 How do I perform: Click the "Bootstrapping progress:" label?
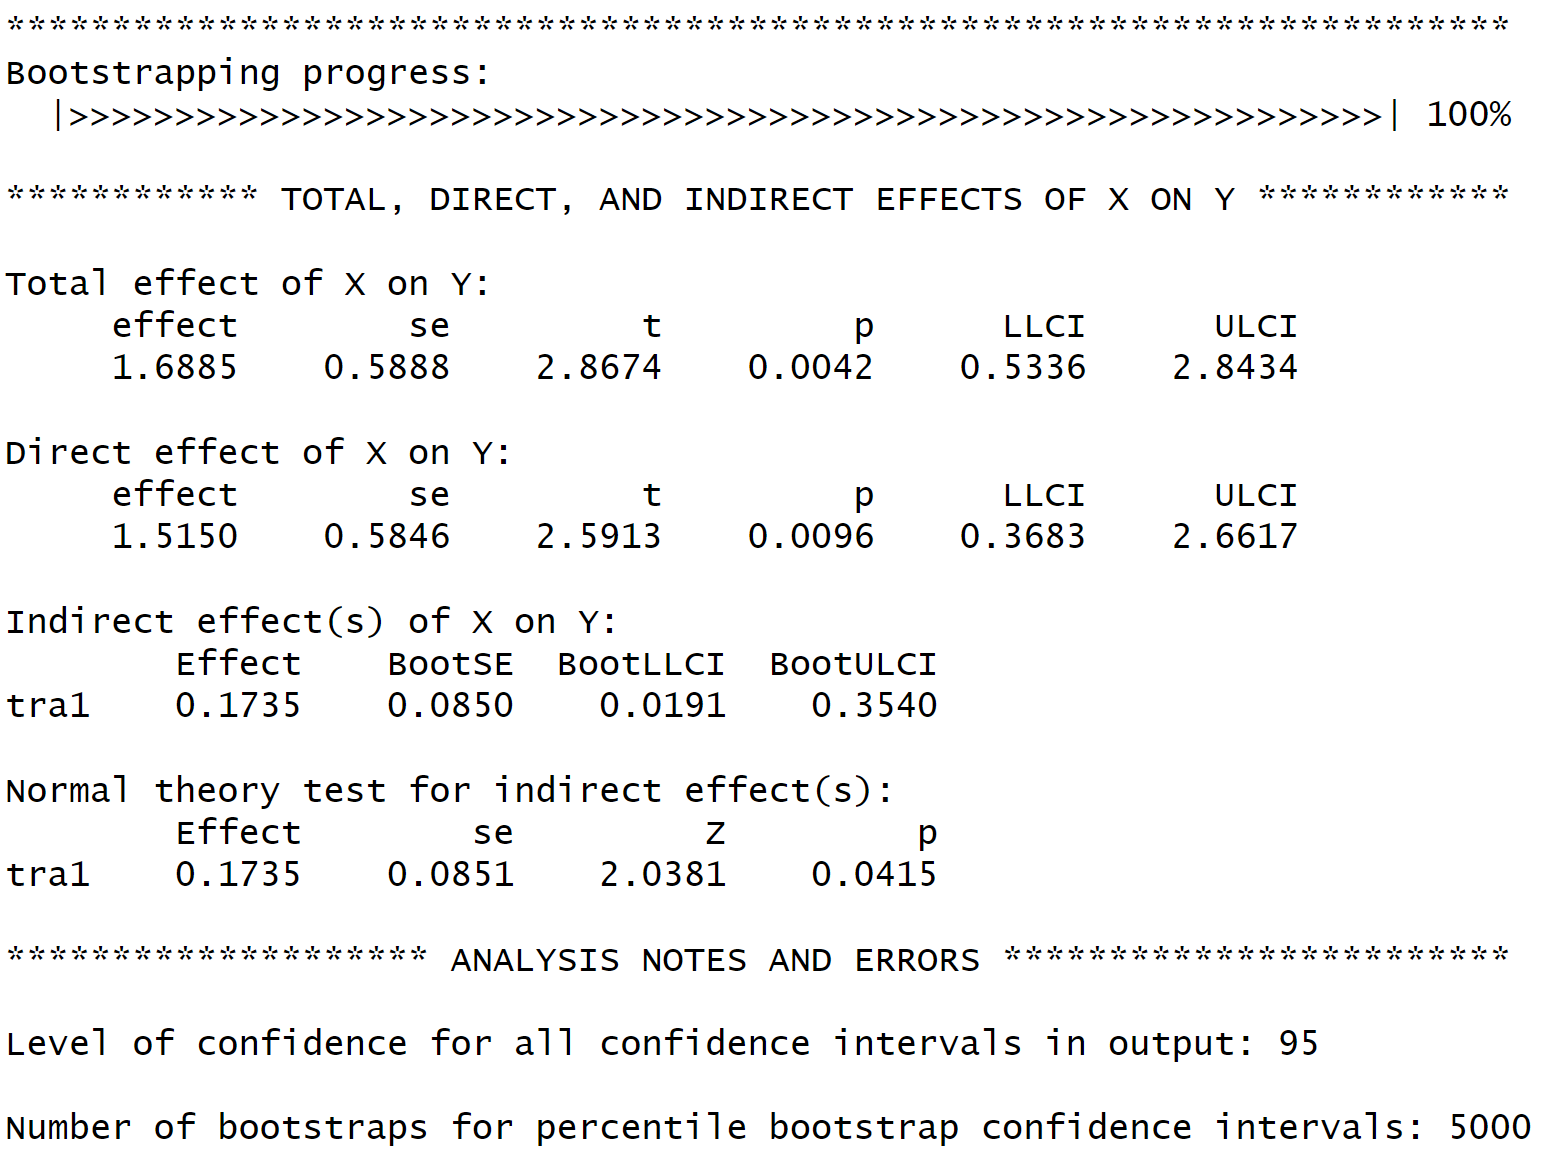coord(247,73)
